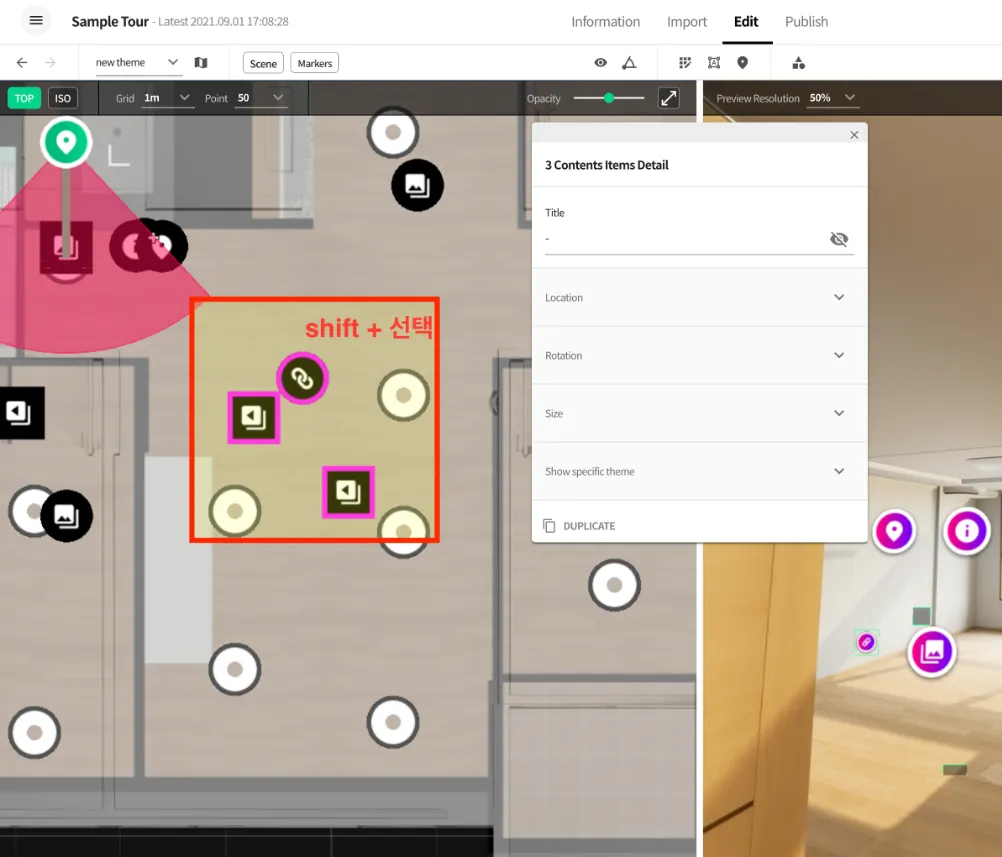Close the Contents Items Detail panel
Image resolution: width=1002 pixels, height=857 pixels.
pos(854,135)
